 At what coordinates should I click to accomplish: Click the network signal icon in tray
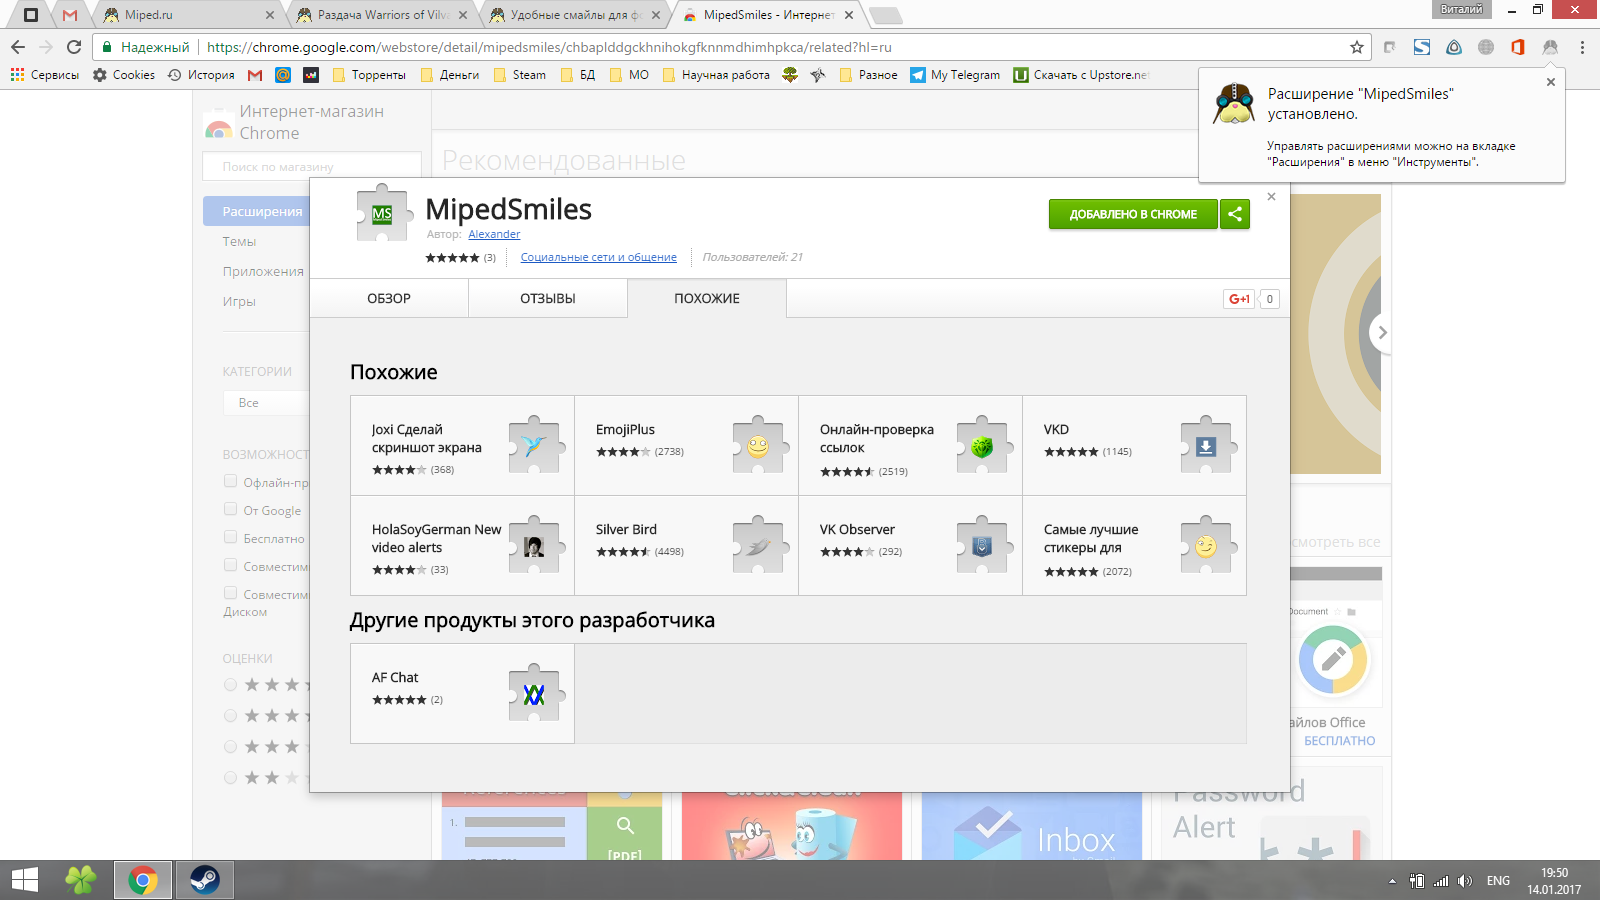(1441, 881)
